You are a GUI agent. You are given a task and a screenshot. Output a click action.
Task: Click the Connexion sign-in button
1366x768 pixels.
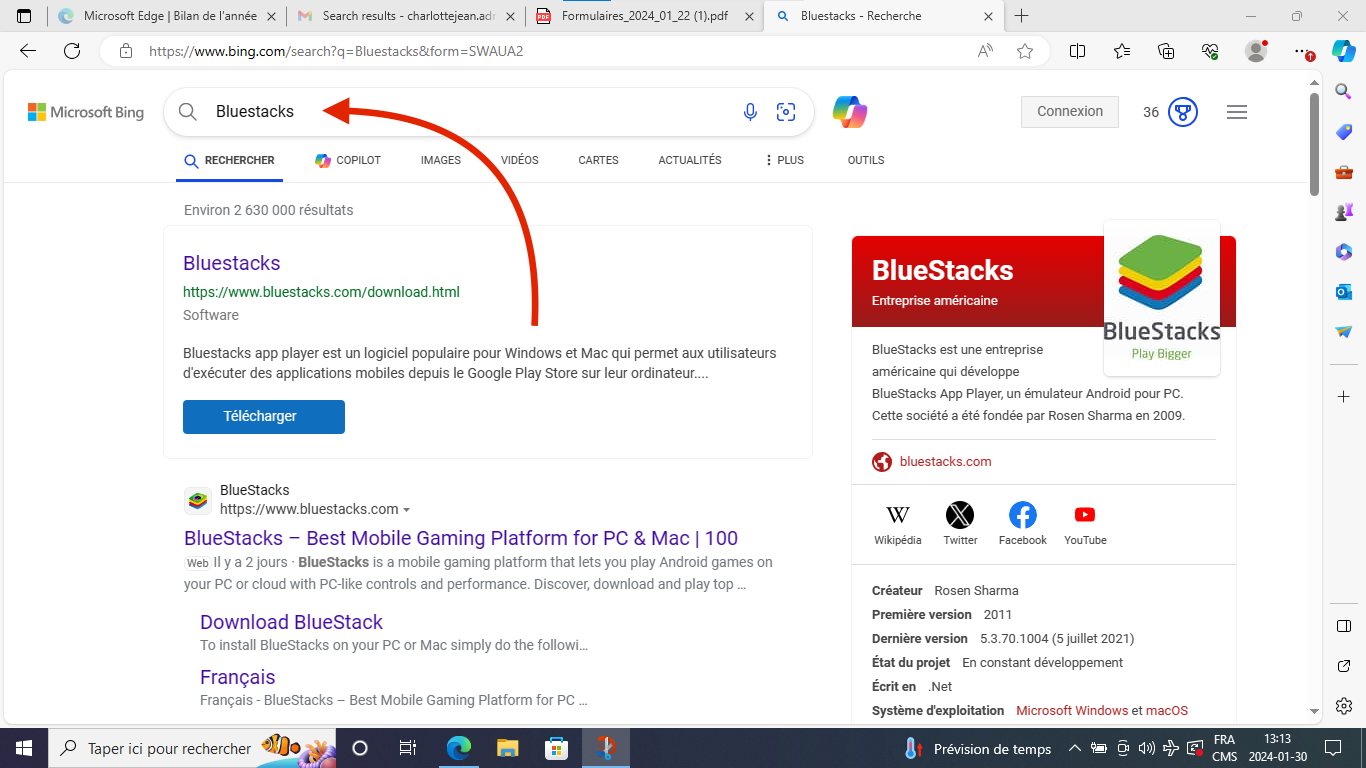1069,112
